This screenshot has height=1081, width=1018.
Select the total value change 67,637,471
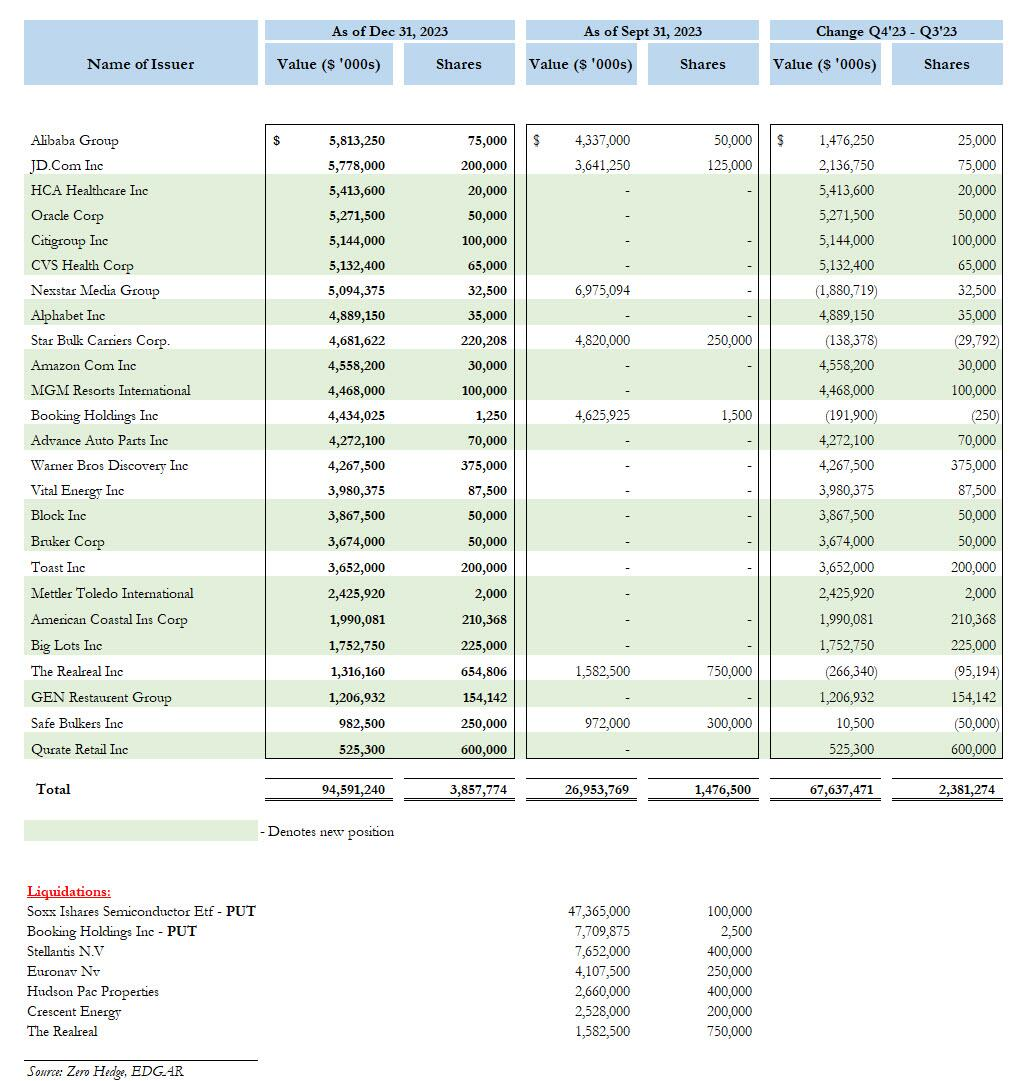point(842,790)
